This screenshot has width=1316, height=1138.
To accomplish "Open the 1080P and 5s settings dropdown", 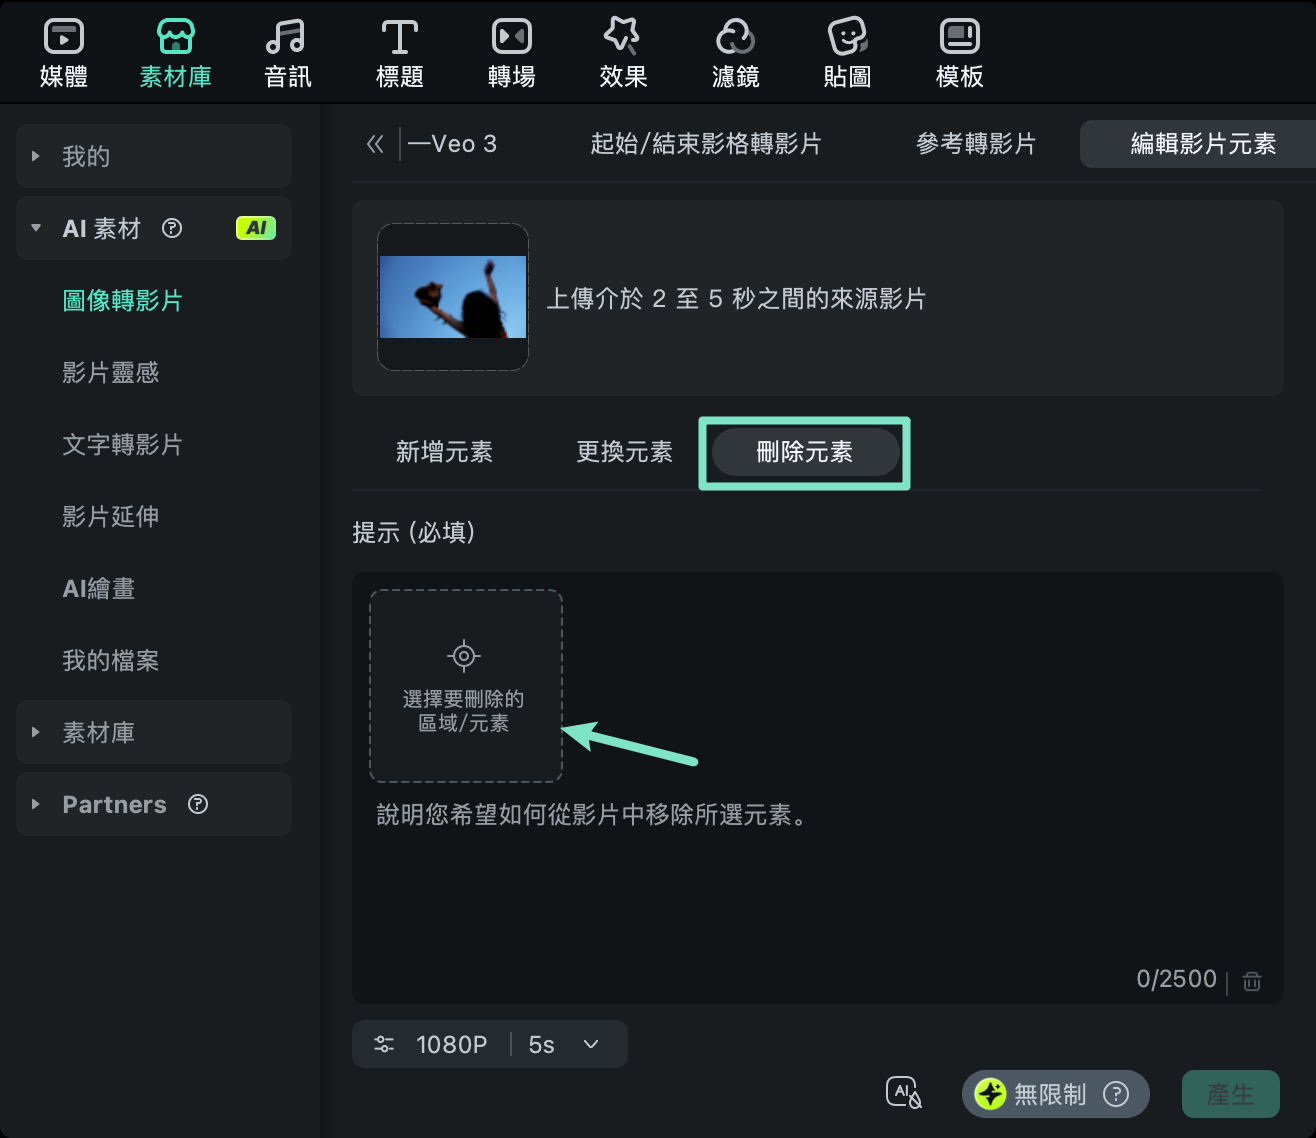I will 489,1044.
